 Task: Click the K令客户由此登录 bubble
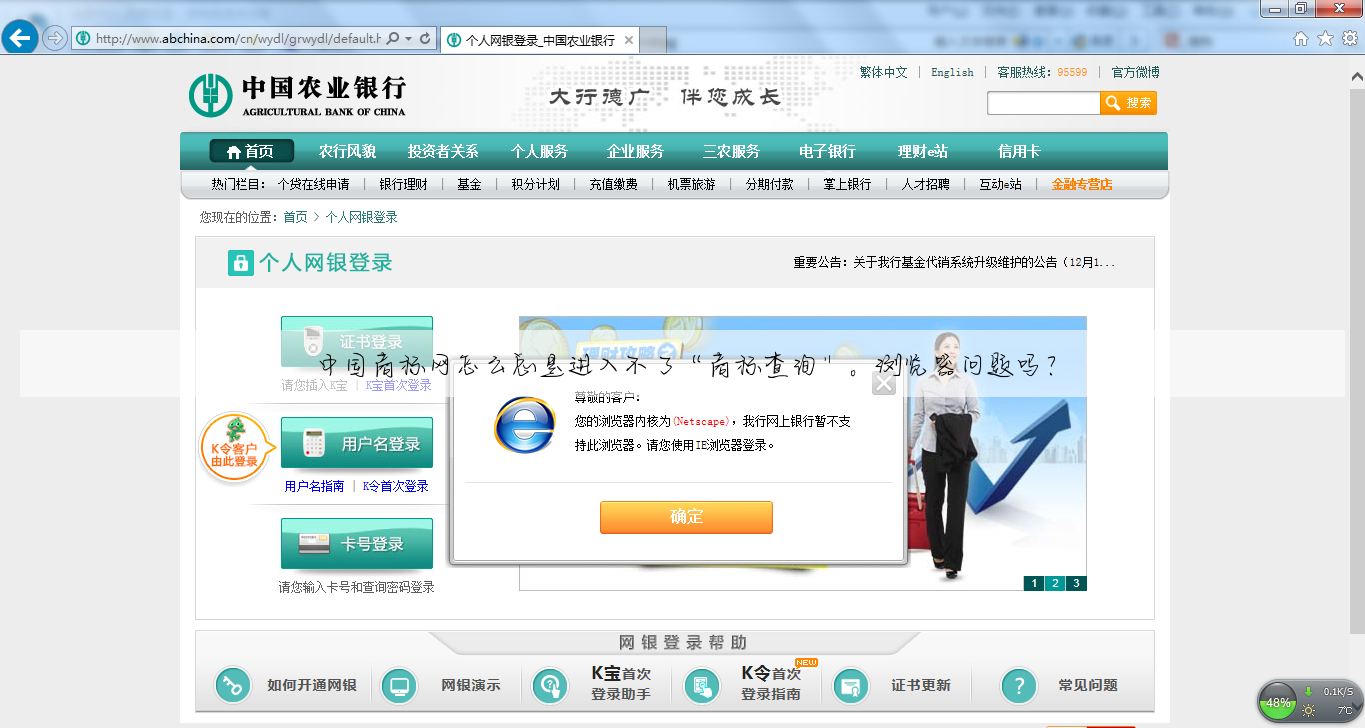click(235, 446)
